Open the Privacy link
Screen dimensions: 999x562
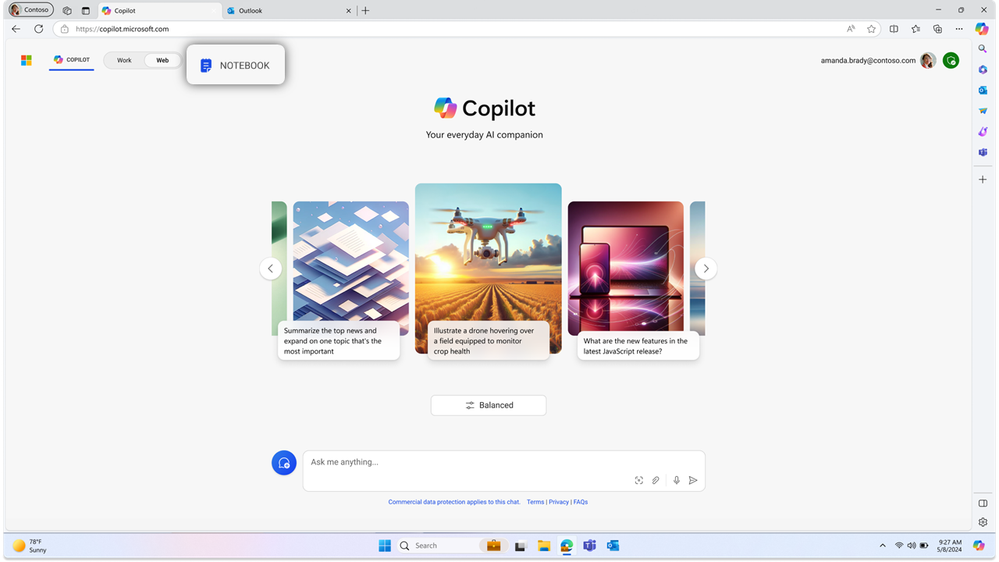click(x=558, y=502)
